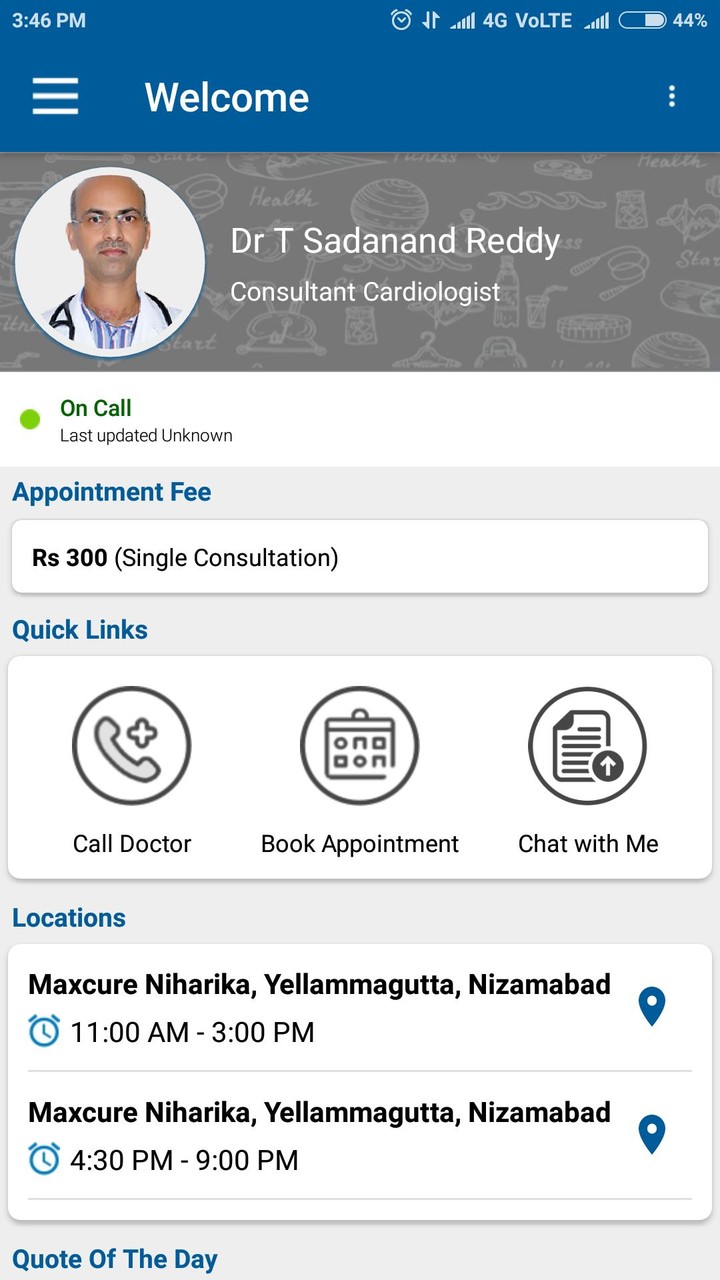Image resolution: width=720 pixels, height=1280 pixels.
Task: Open map pin for 4:30 PM location
Action: (x=652, y=1134)
